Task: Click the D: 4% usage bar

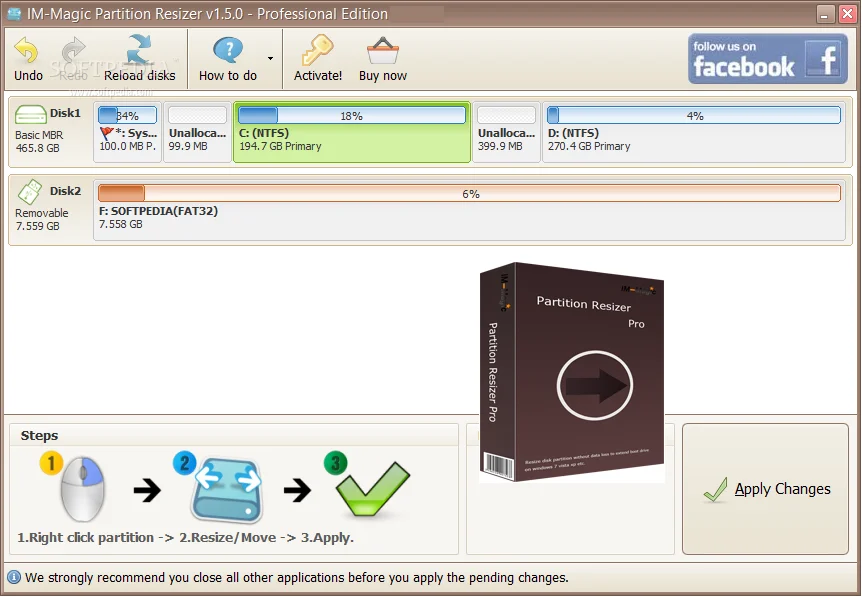Action: click(x=694, y=115)
